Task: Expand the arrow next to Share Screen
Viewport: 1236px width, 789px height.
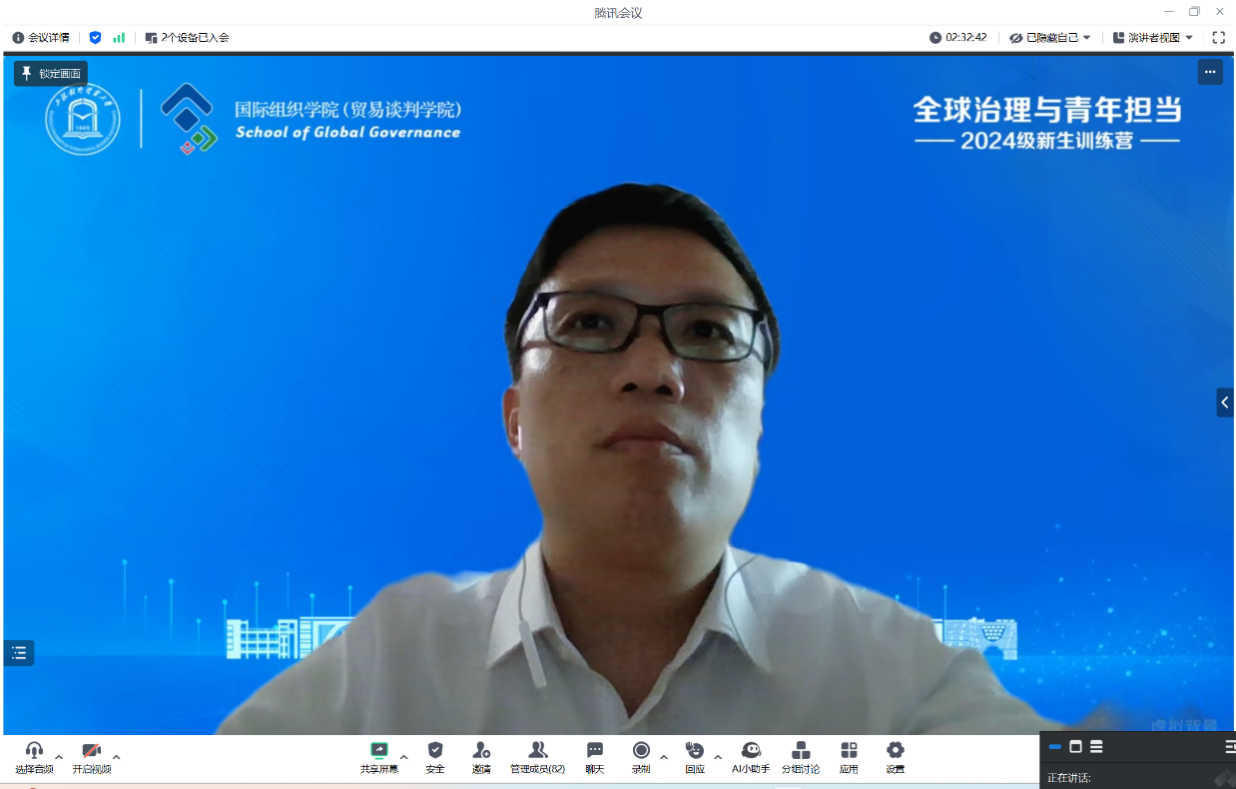Action: click(404, 757)
